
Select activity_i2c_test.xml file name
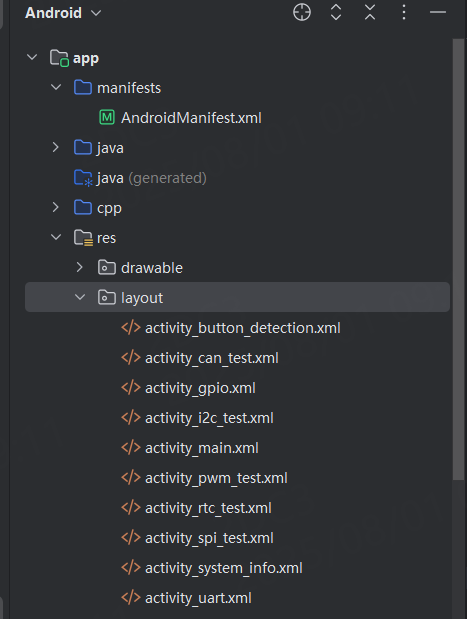pyautogui.click(x=209, y=418)
